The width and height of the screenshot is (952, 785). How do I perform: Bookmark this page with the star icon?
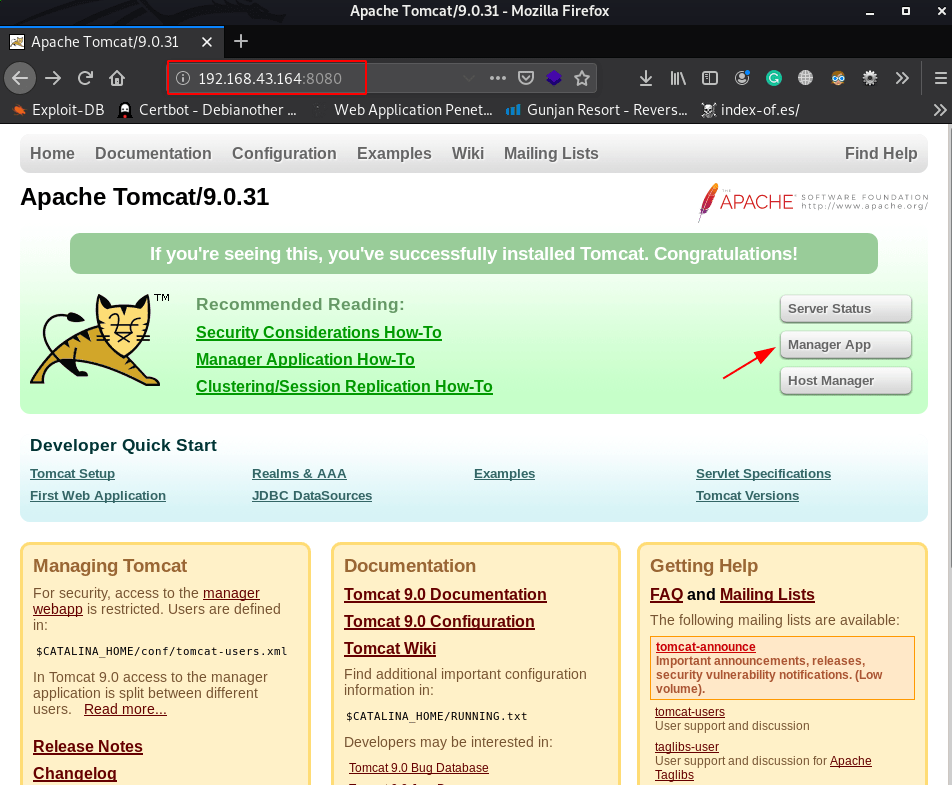pos(582,78)
